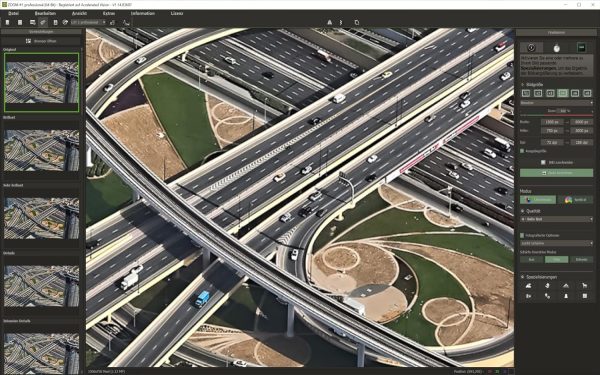Open the Lizenz menu
The height and width of the screenshot is (375, 600).
coord(177,13)
